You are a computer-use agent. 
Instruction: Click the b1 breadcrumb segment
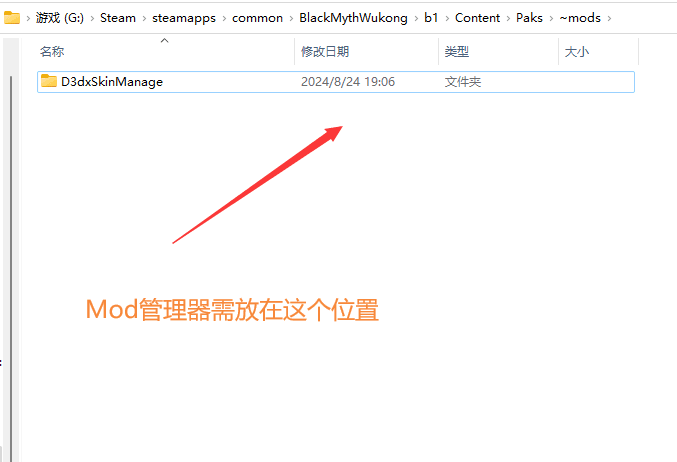431,17
